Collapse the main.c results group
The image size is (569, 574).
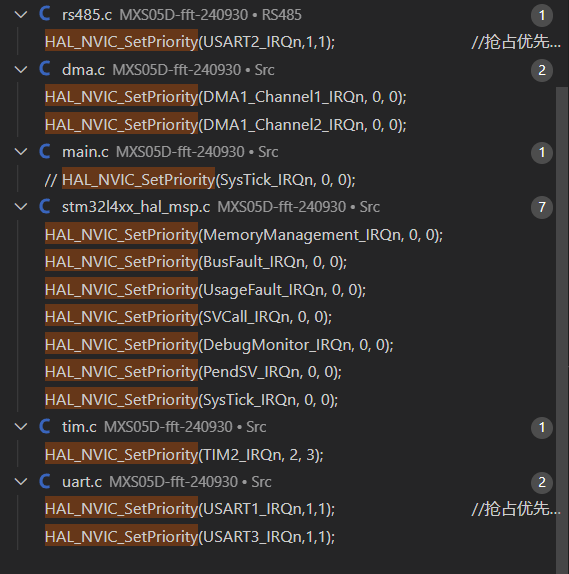[21, 152]
